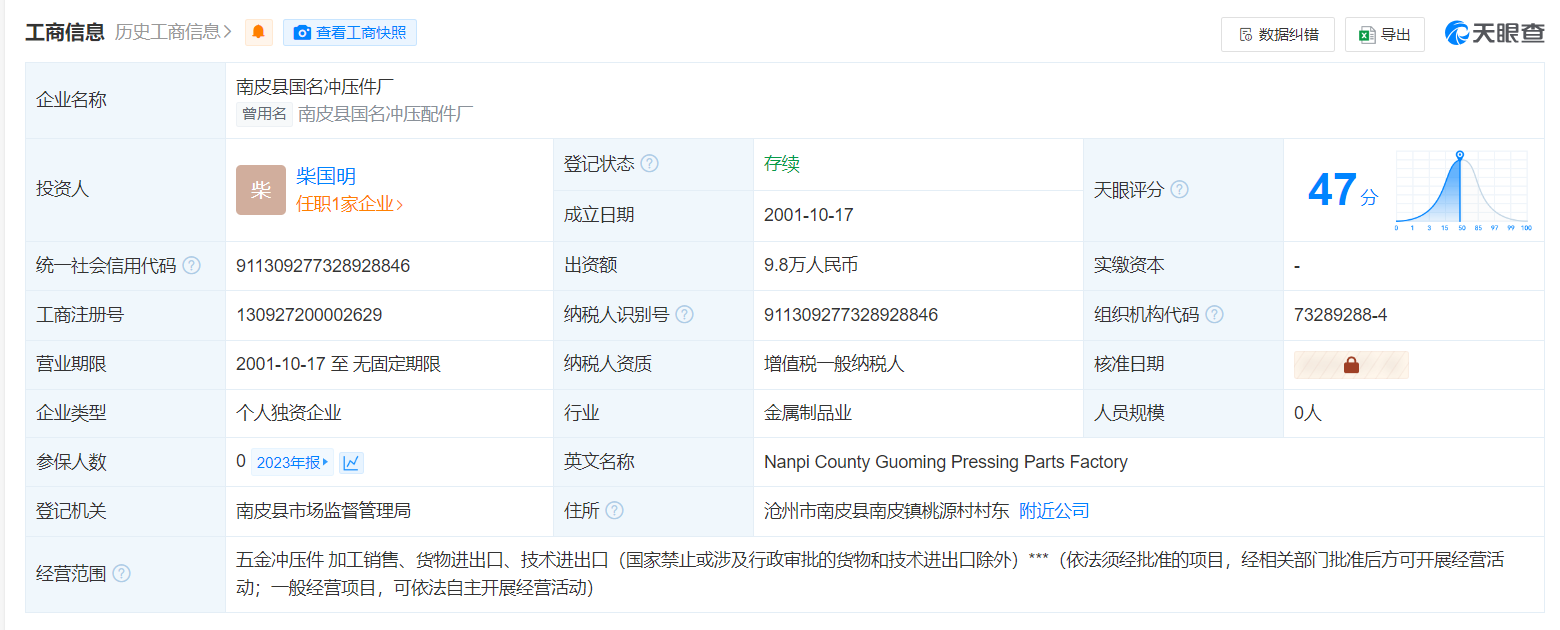Click help icon next to 登记状态
The width and height of the screenshot is (1560, 630).
coord(649,164)
